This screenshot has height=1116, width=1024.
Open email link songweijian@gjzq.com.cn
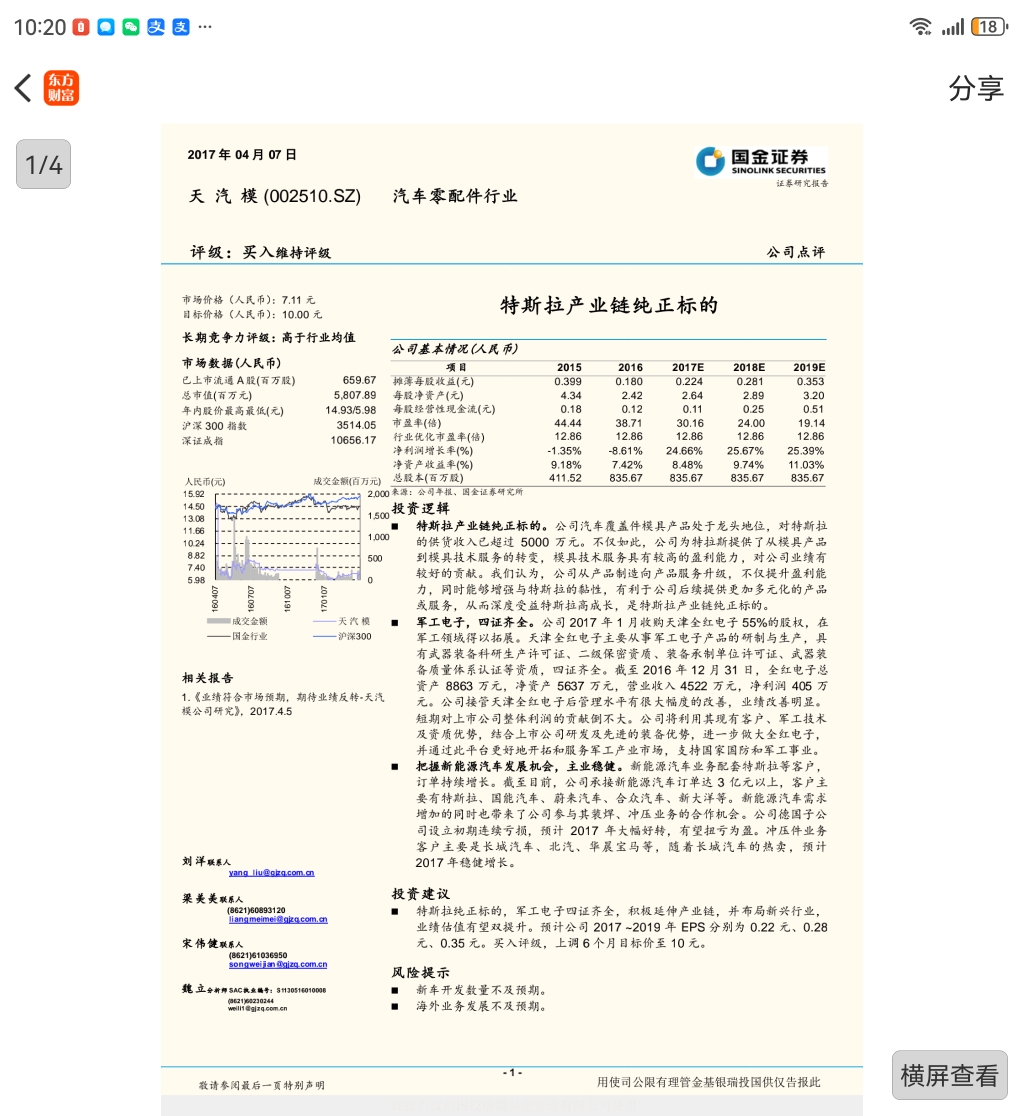click(x=278, y=964)
